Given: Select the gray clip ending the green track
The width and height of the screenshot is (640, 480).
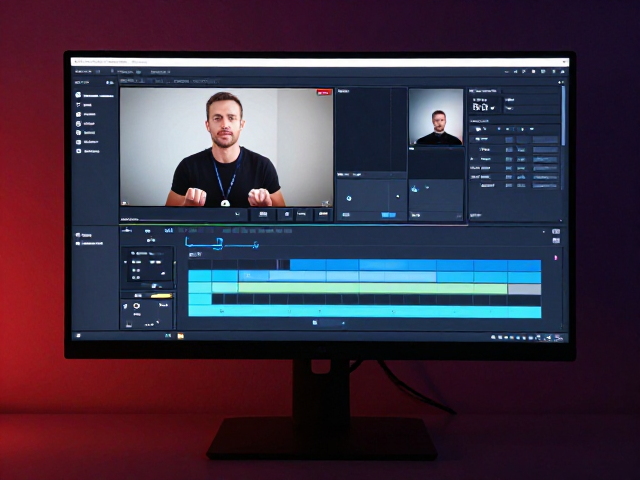Looking at the screenshot, I should (x=524, y=289).
